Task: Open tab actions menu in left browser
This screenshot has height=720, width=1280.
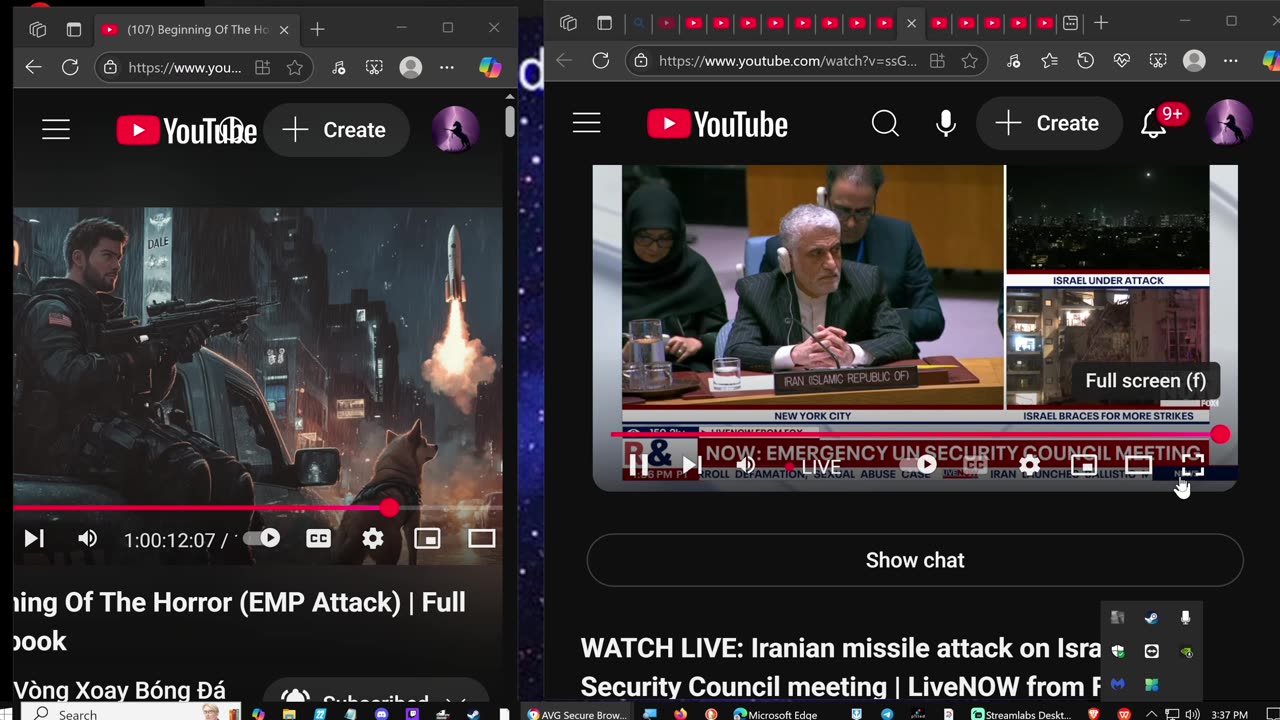Action: 74,29
